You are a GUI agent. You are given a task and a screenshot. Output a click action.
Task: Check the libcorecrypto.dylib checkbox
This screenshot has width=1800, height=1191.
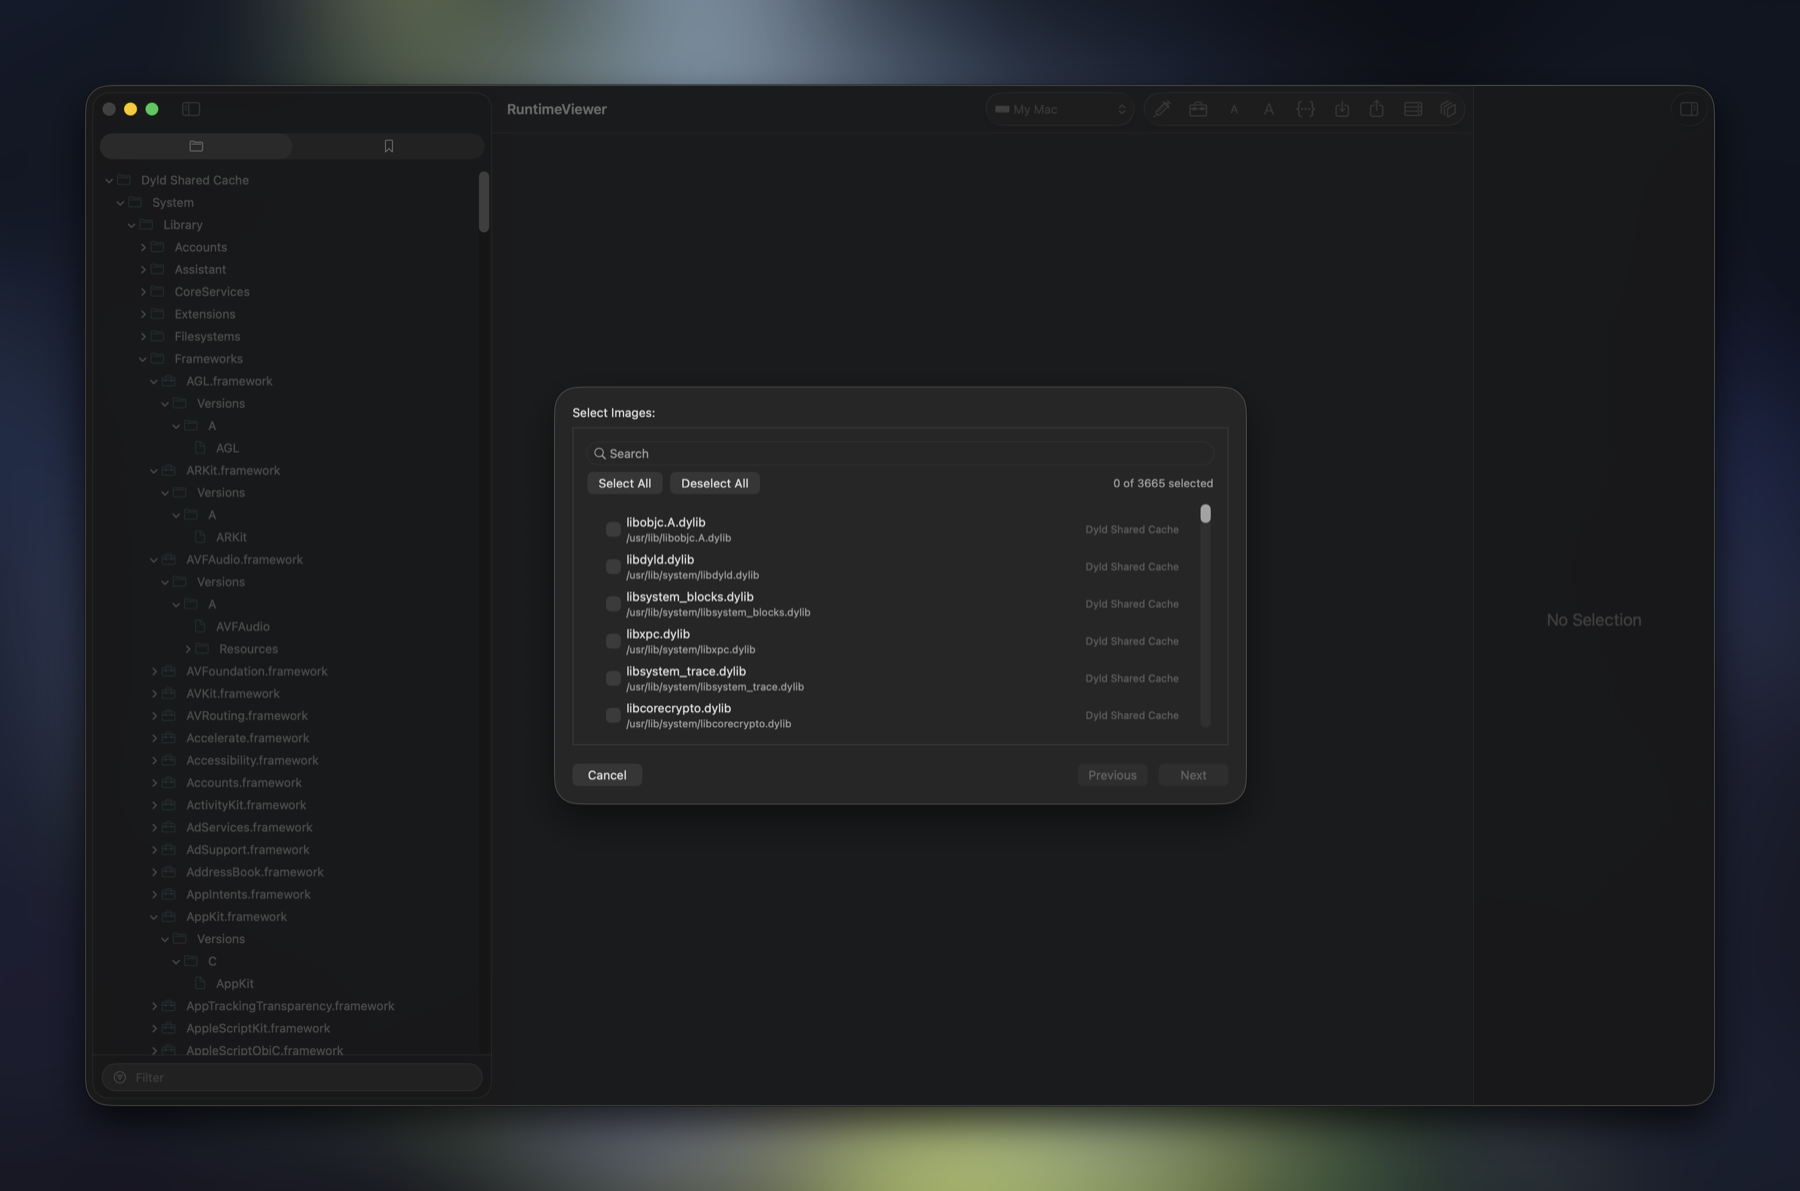pos(613,715)
